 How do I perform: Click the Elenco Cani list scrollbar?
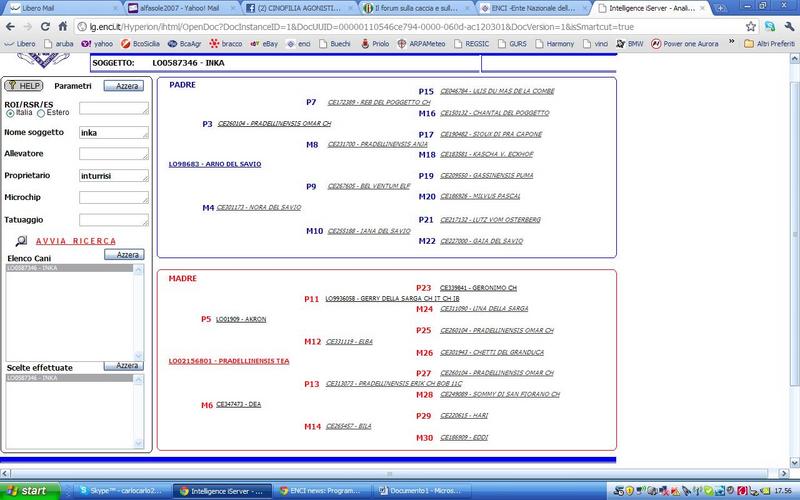click(x=148, y=310)
